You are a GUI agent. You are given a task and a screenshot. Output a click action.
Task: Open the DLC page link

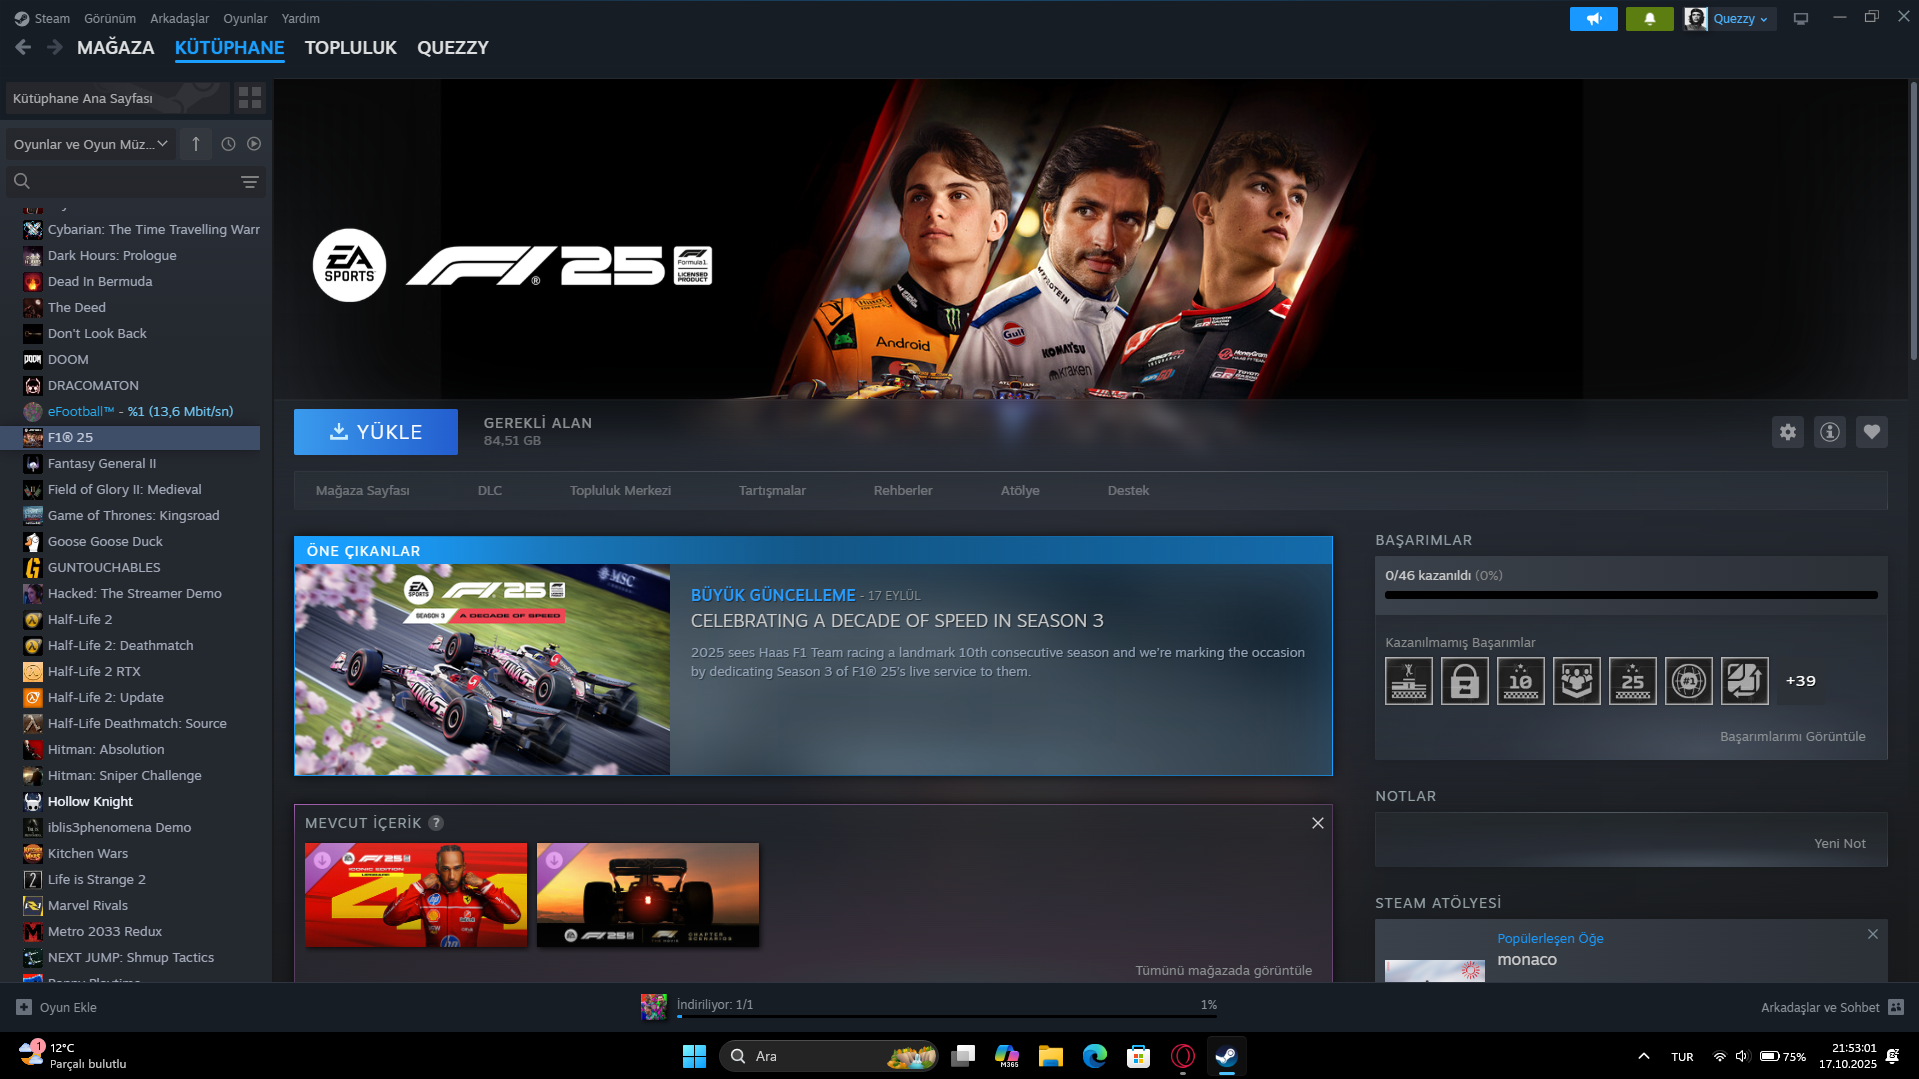coord(490,491)
